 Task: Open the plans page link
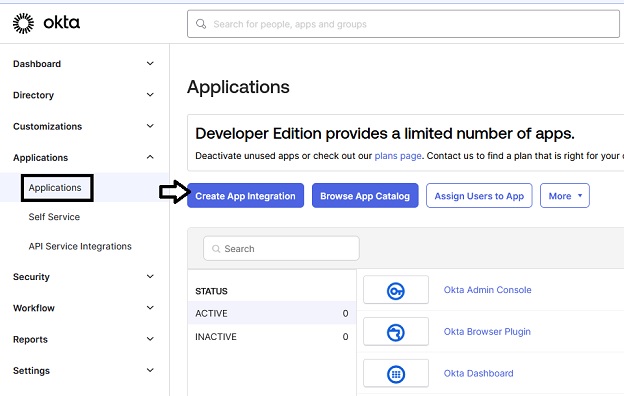[398, 156]
